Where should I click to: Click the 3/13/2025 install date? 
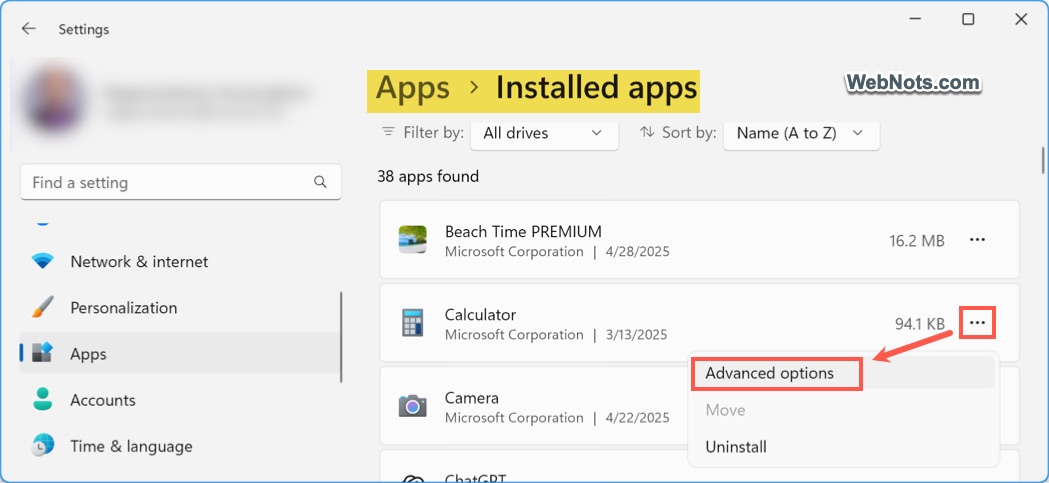point(635,334)
